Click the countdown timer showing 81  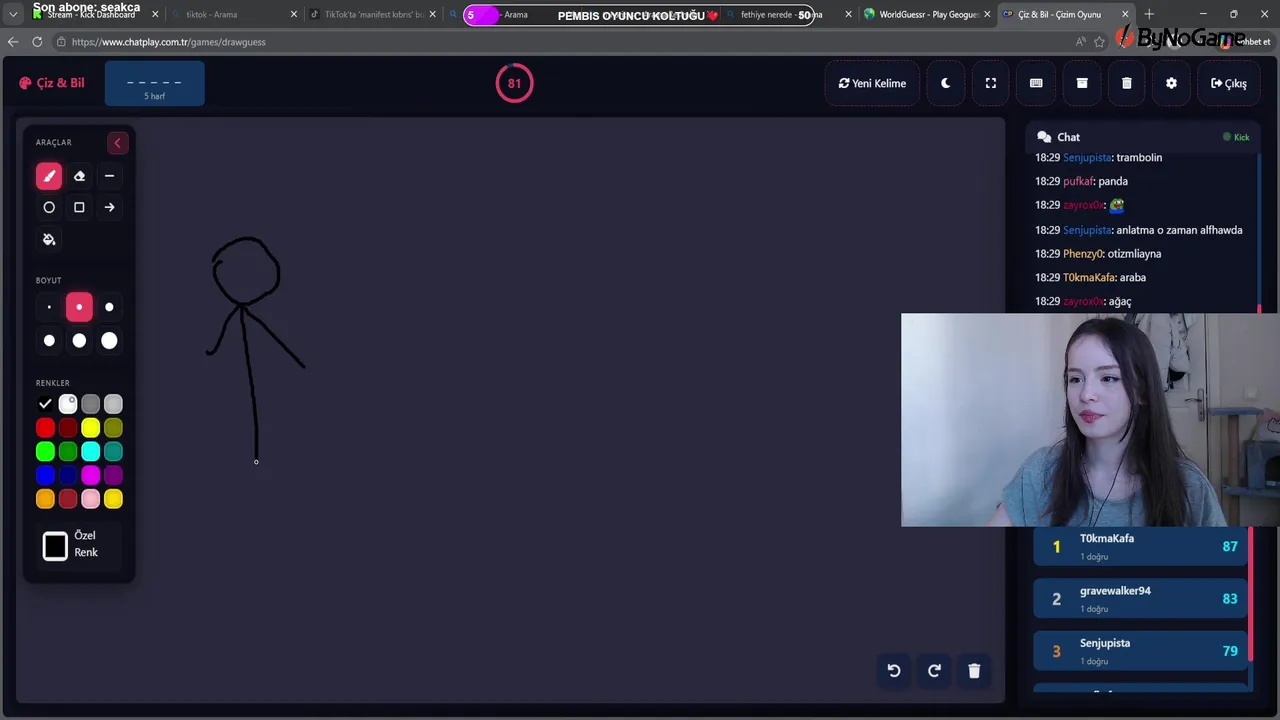514,83
